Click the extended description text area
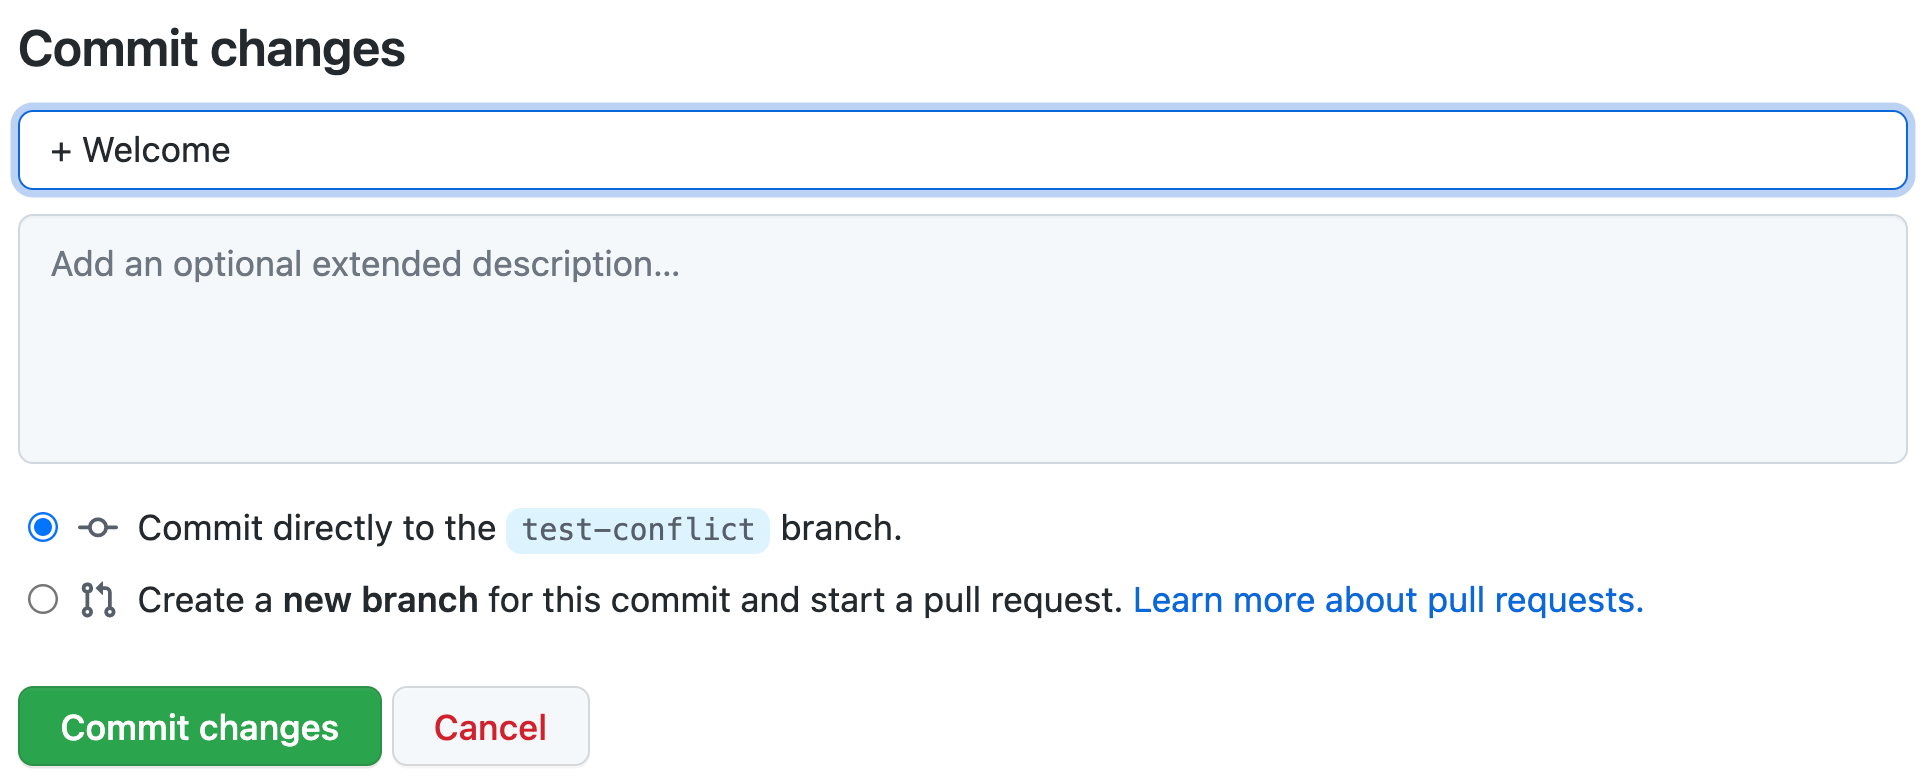The height and width of the screenshot is (780, 1926). pos(963,339)
